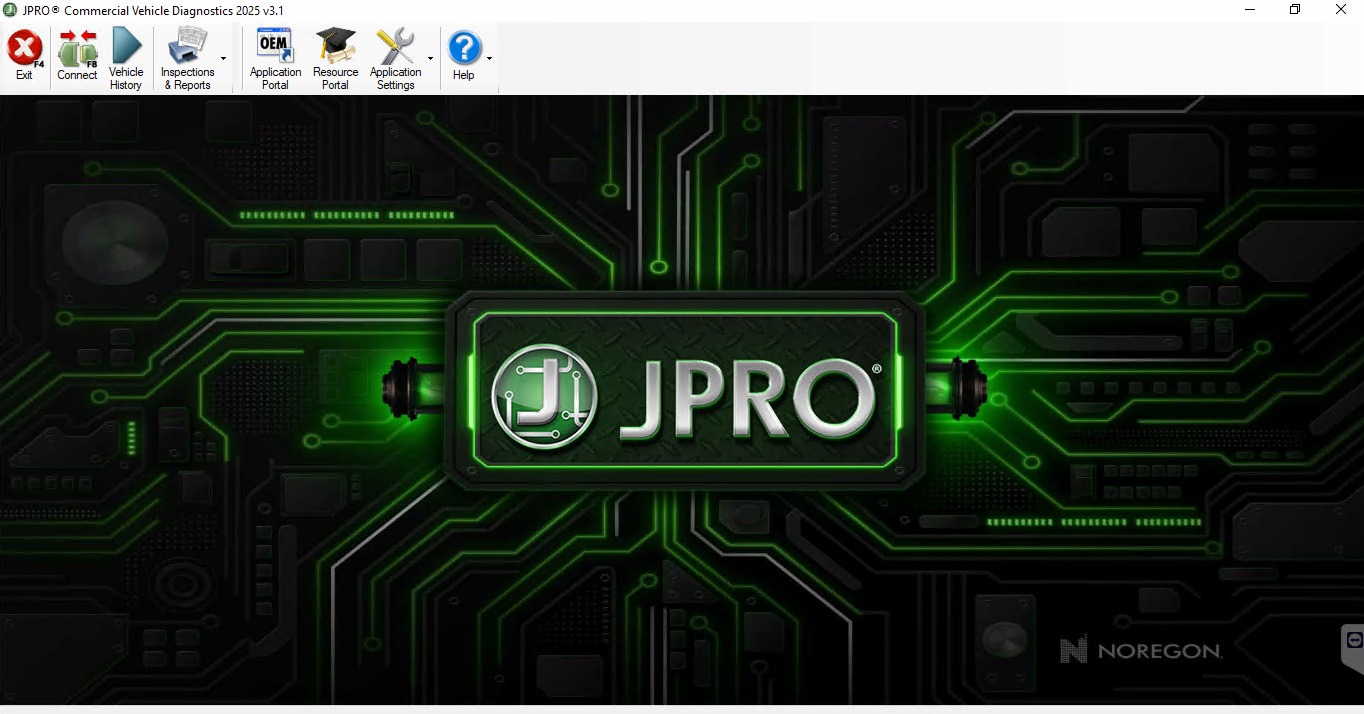The image size is (1364, 714).
Task: Expand the Application Settings dropdown arrow
Action: (x=431, y=59)
